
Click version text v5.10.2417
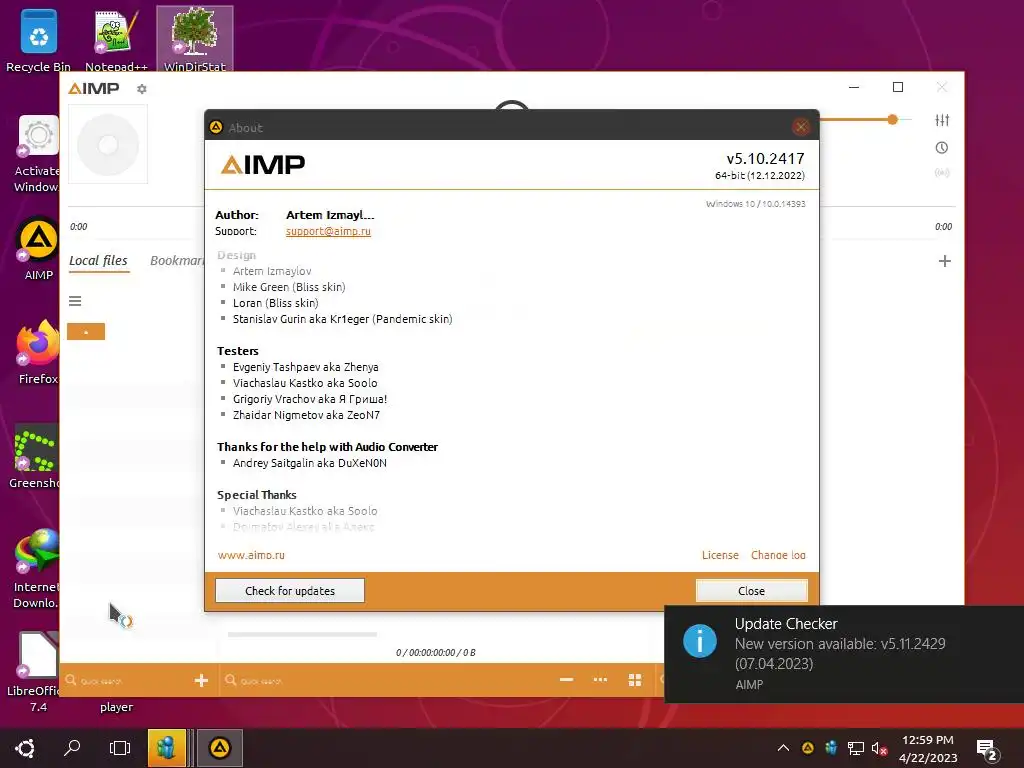click(765, 159)
